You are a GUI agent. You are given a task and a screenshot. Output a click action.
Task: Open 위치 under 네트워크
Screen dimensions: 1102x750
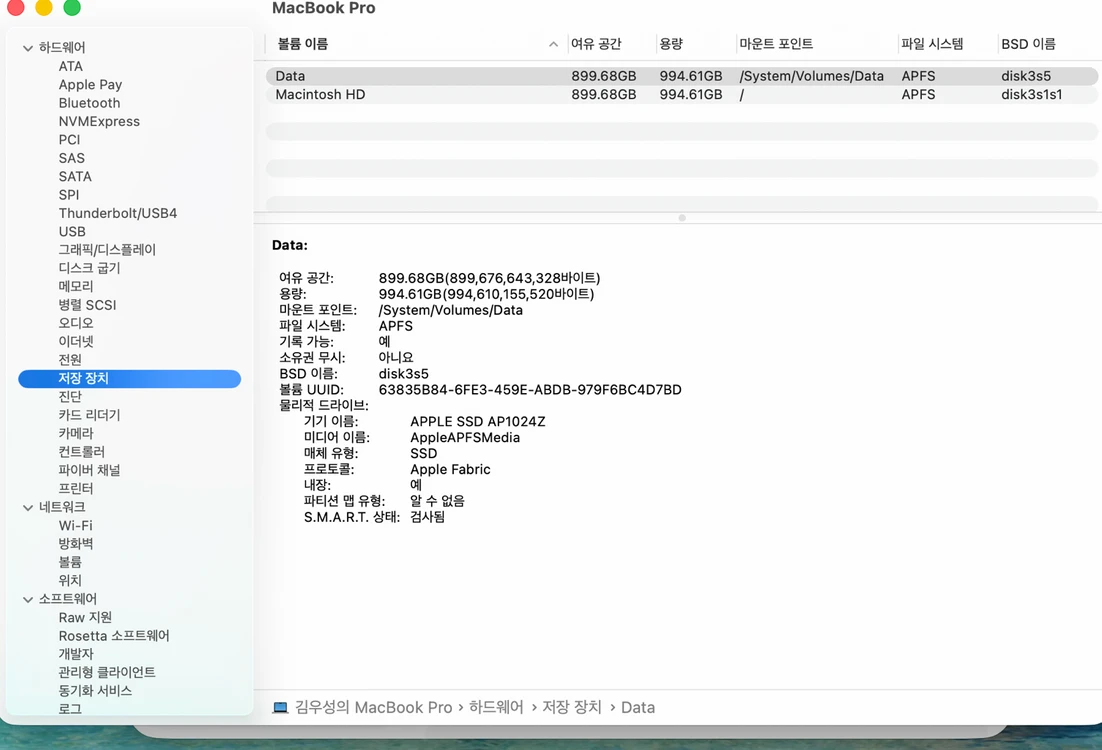click(x=70, y=580)
